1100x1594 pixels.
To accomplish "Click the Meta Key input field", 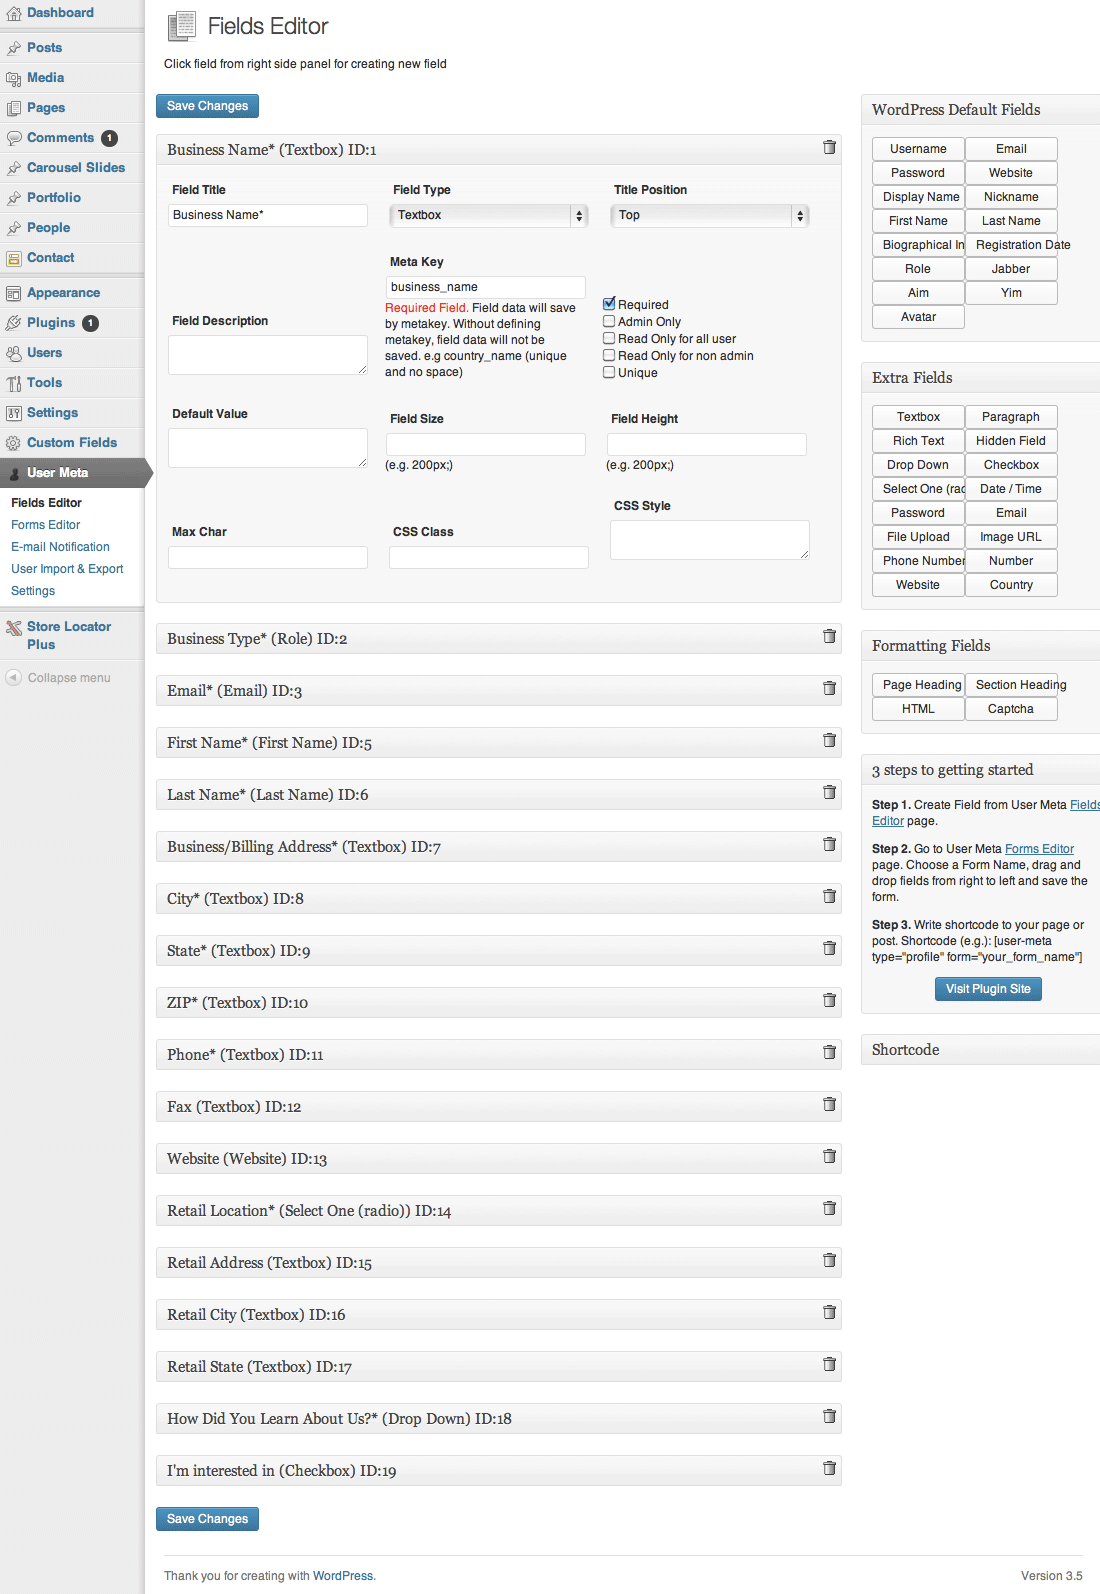I will [x=485, y=287].
